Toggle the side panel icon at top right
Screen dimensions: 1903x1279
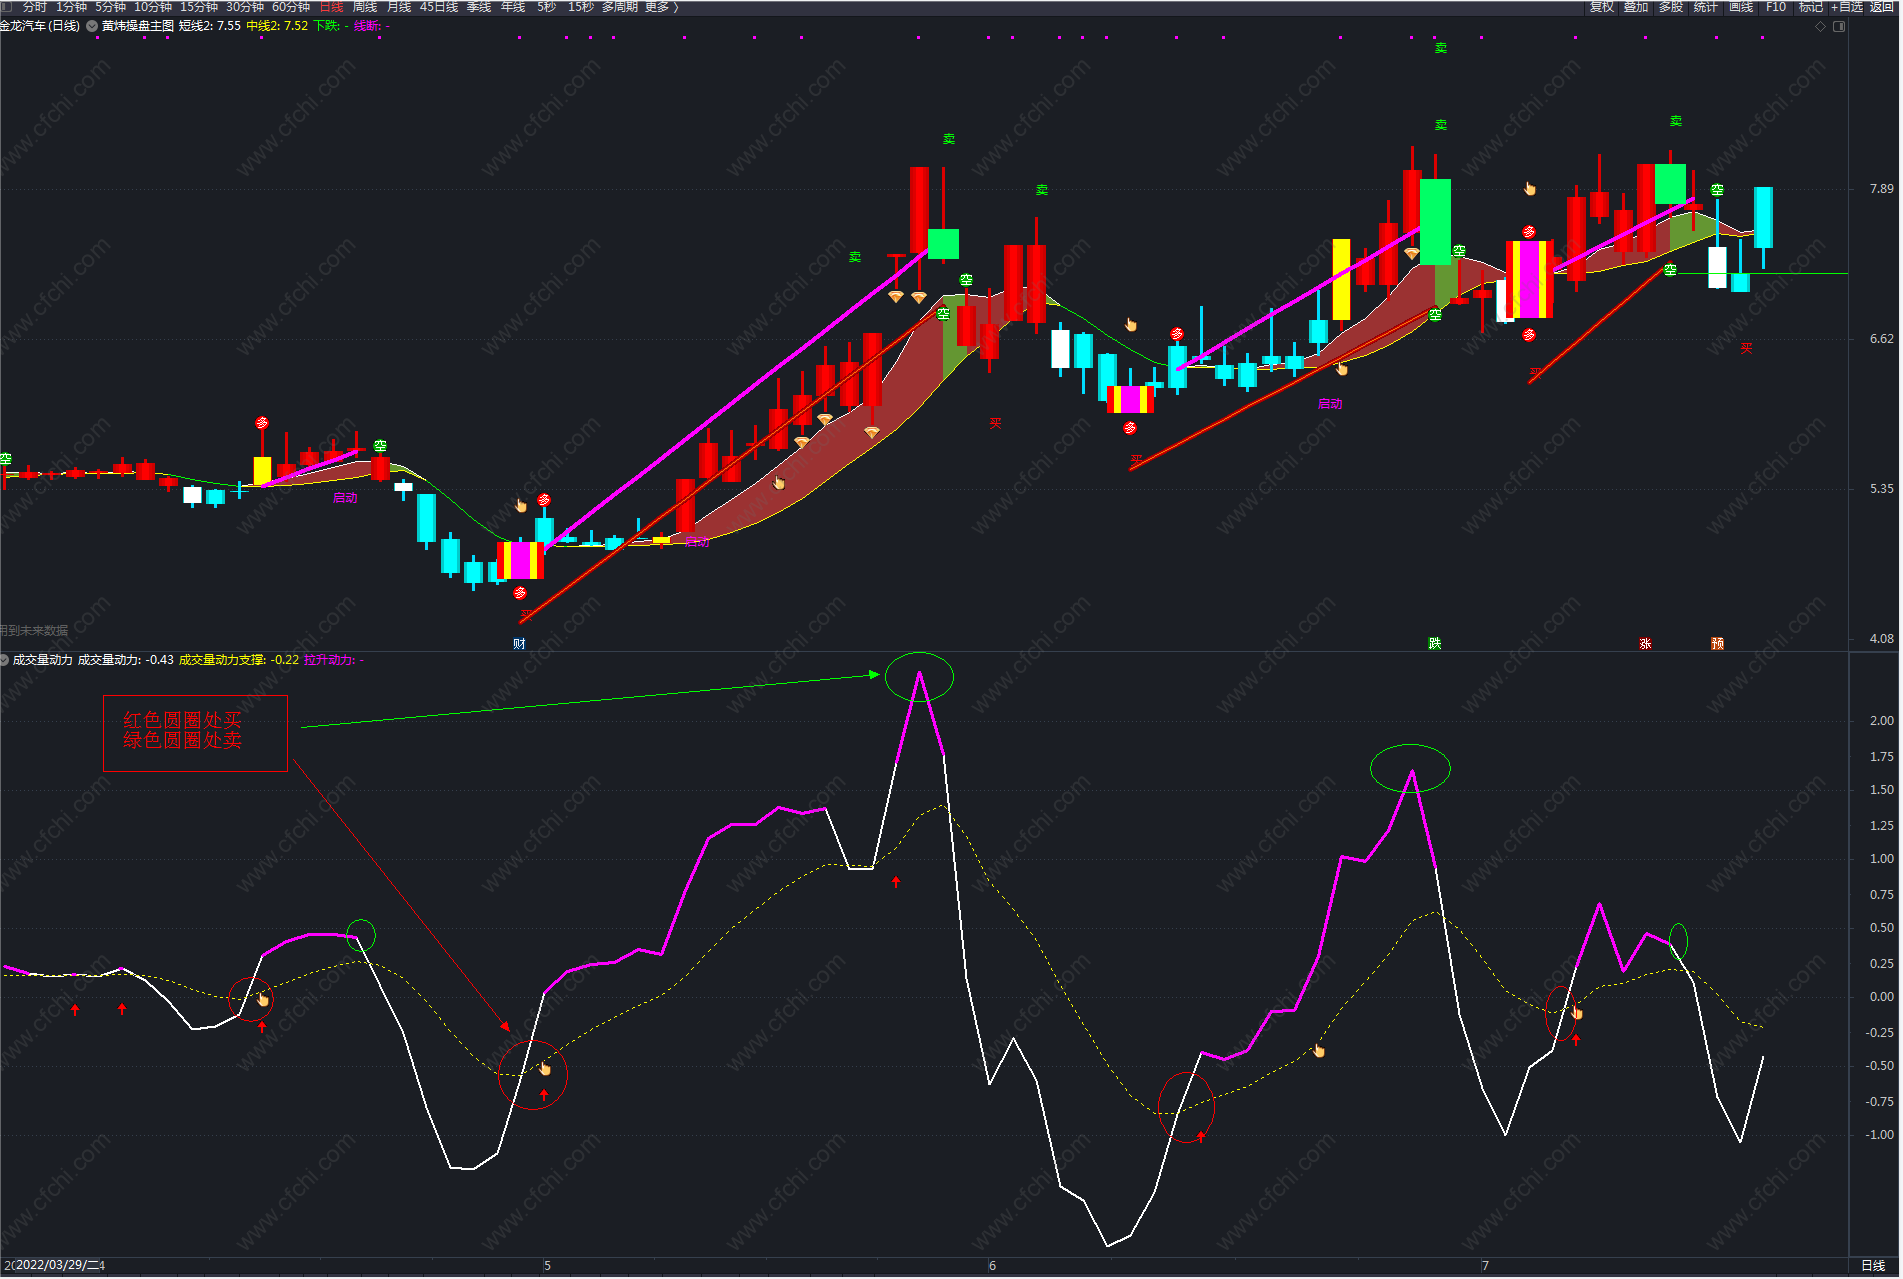1839,27
